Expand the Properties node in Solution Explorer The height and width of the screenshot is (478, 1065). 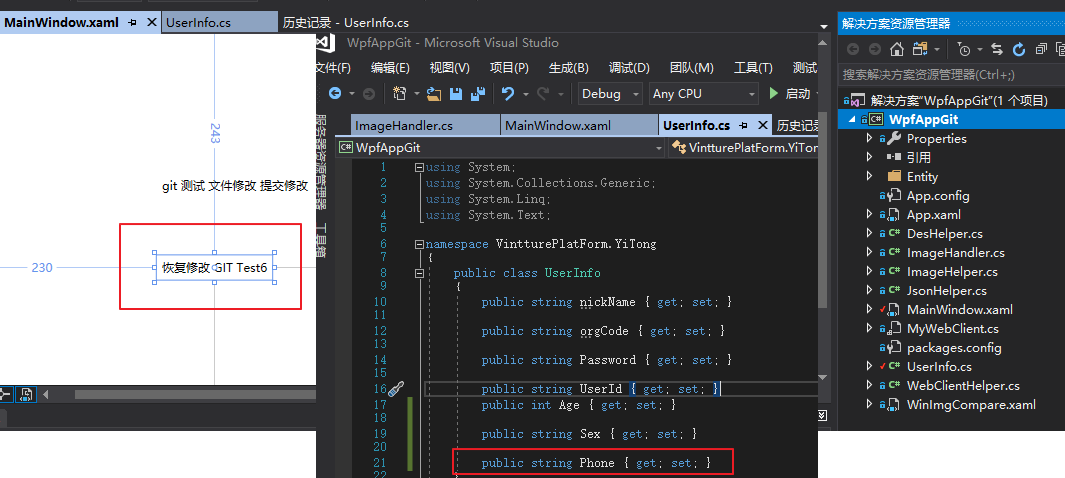(x=869, y=139)
